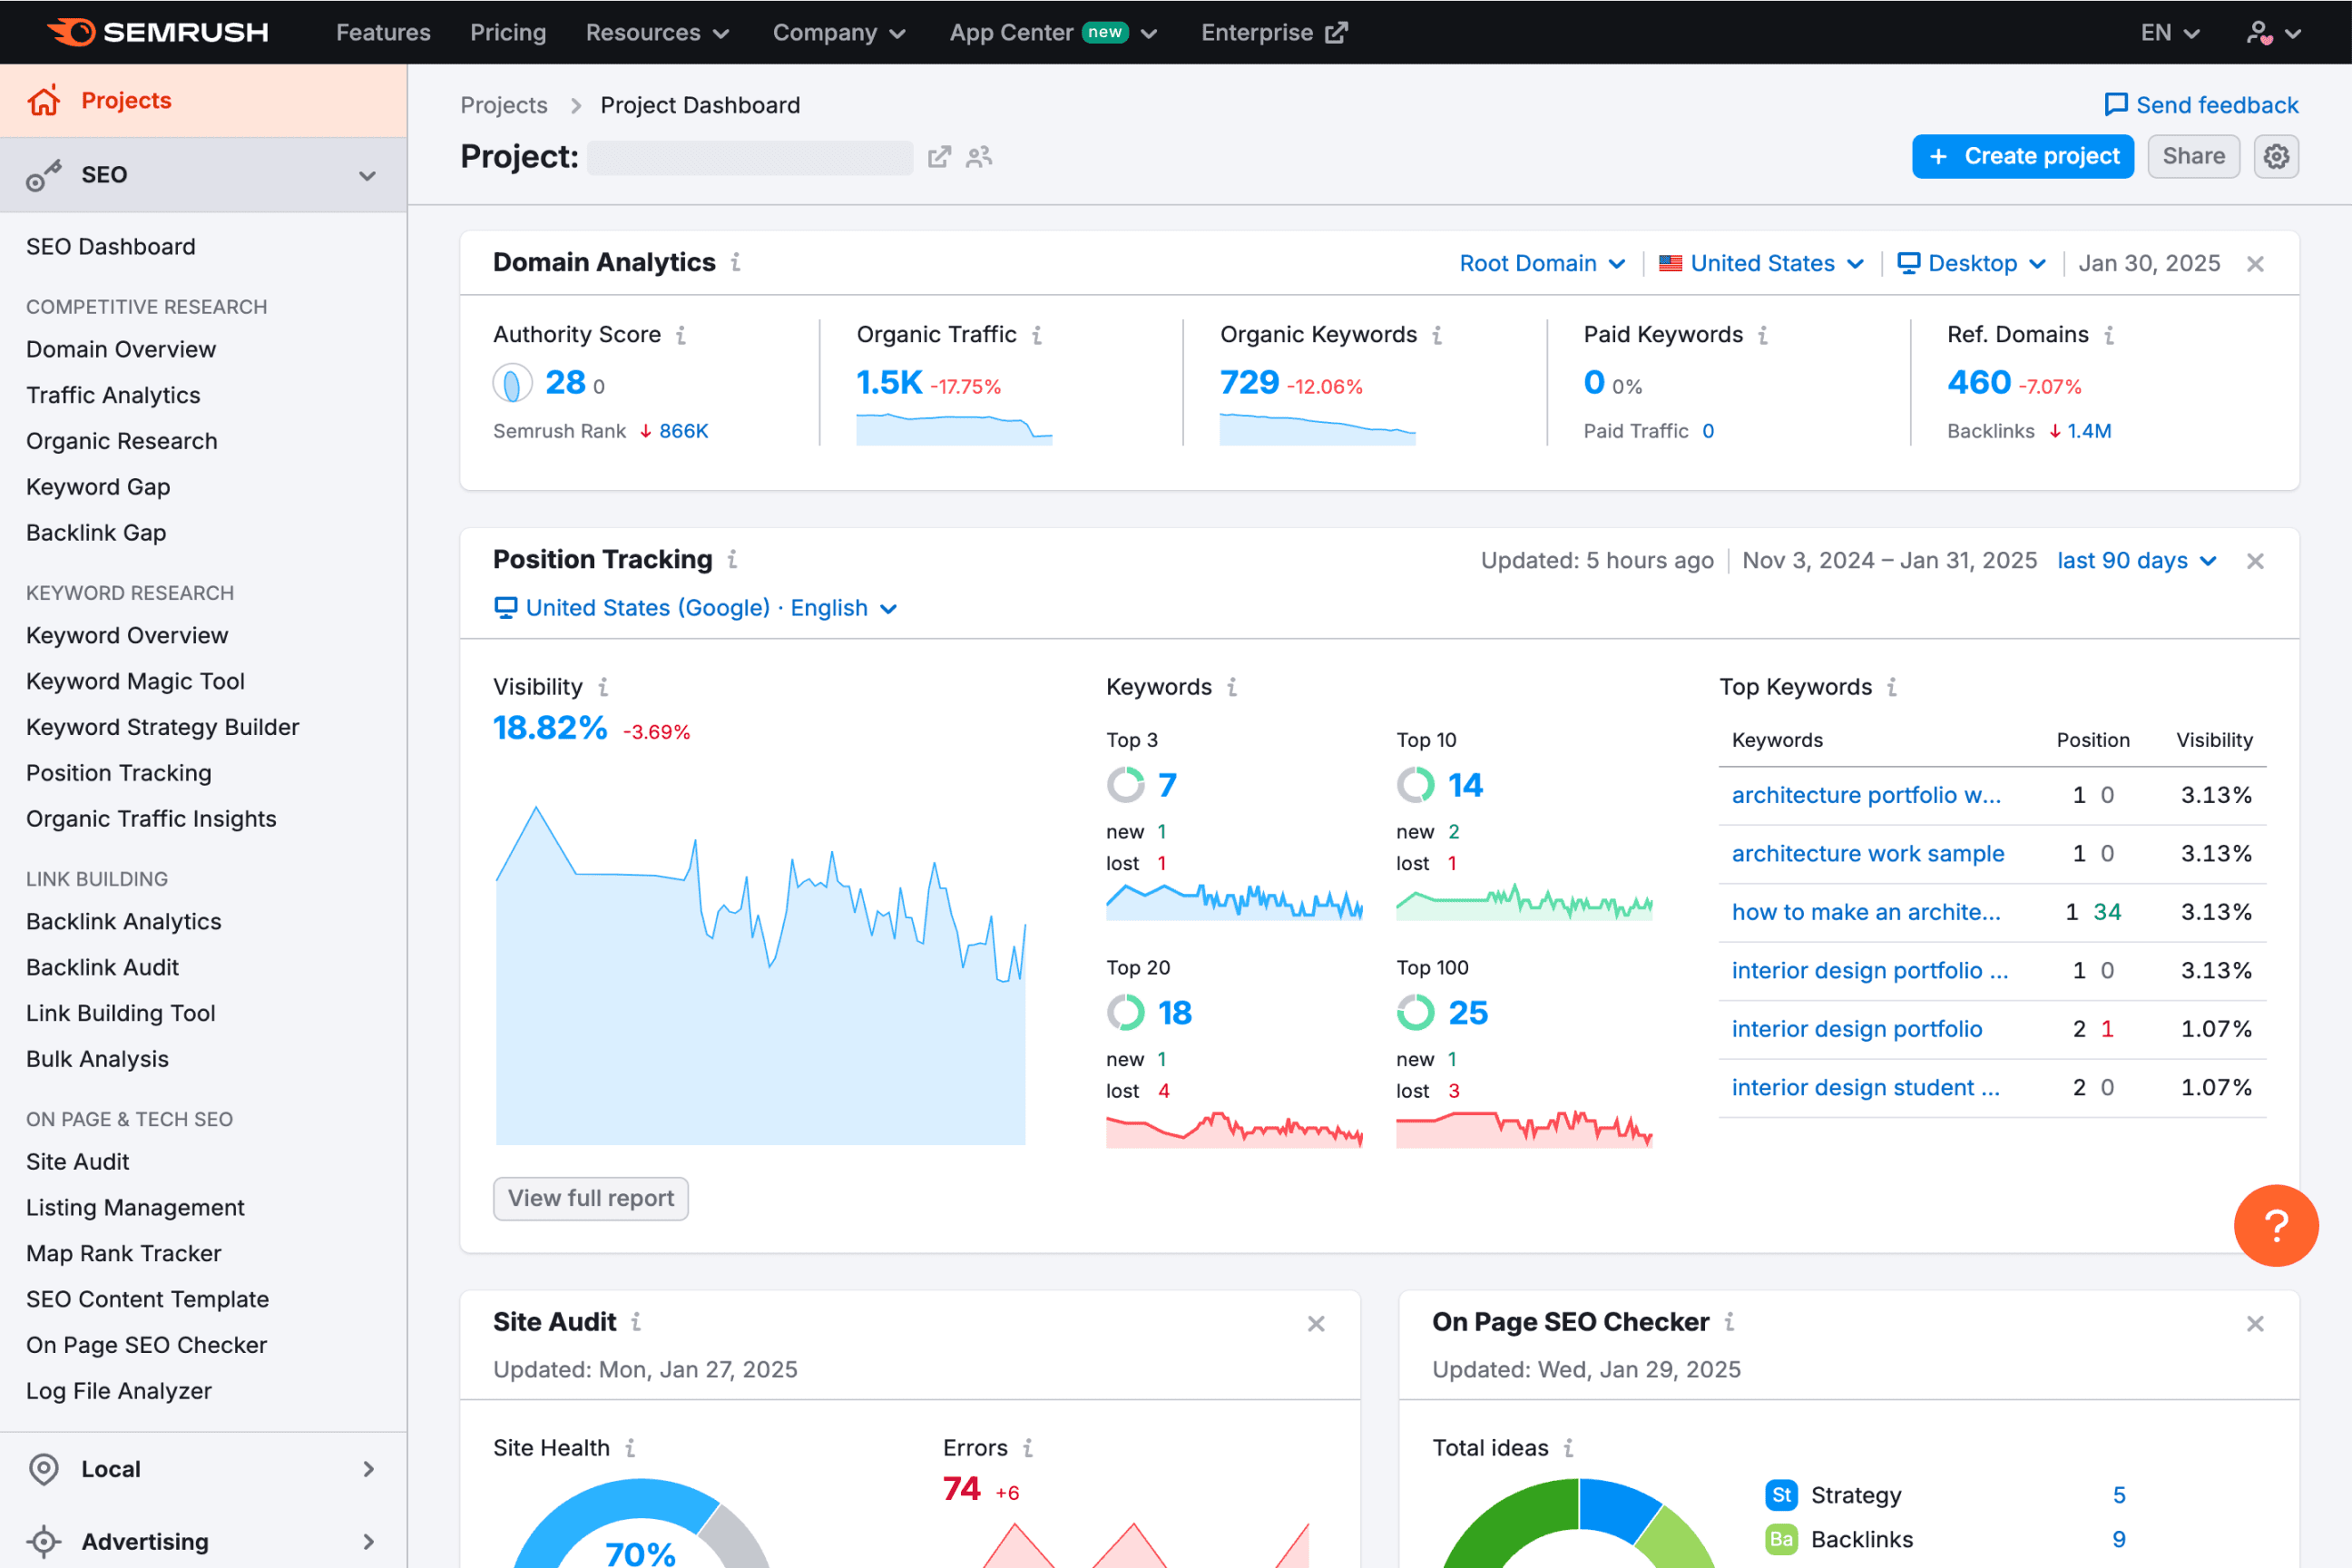Click View full report button
Viewport: 2352px width, 1568px height.
(x=590, y=1197)
